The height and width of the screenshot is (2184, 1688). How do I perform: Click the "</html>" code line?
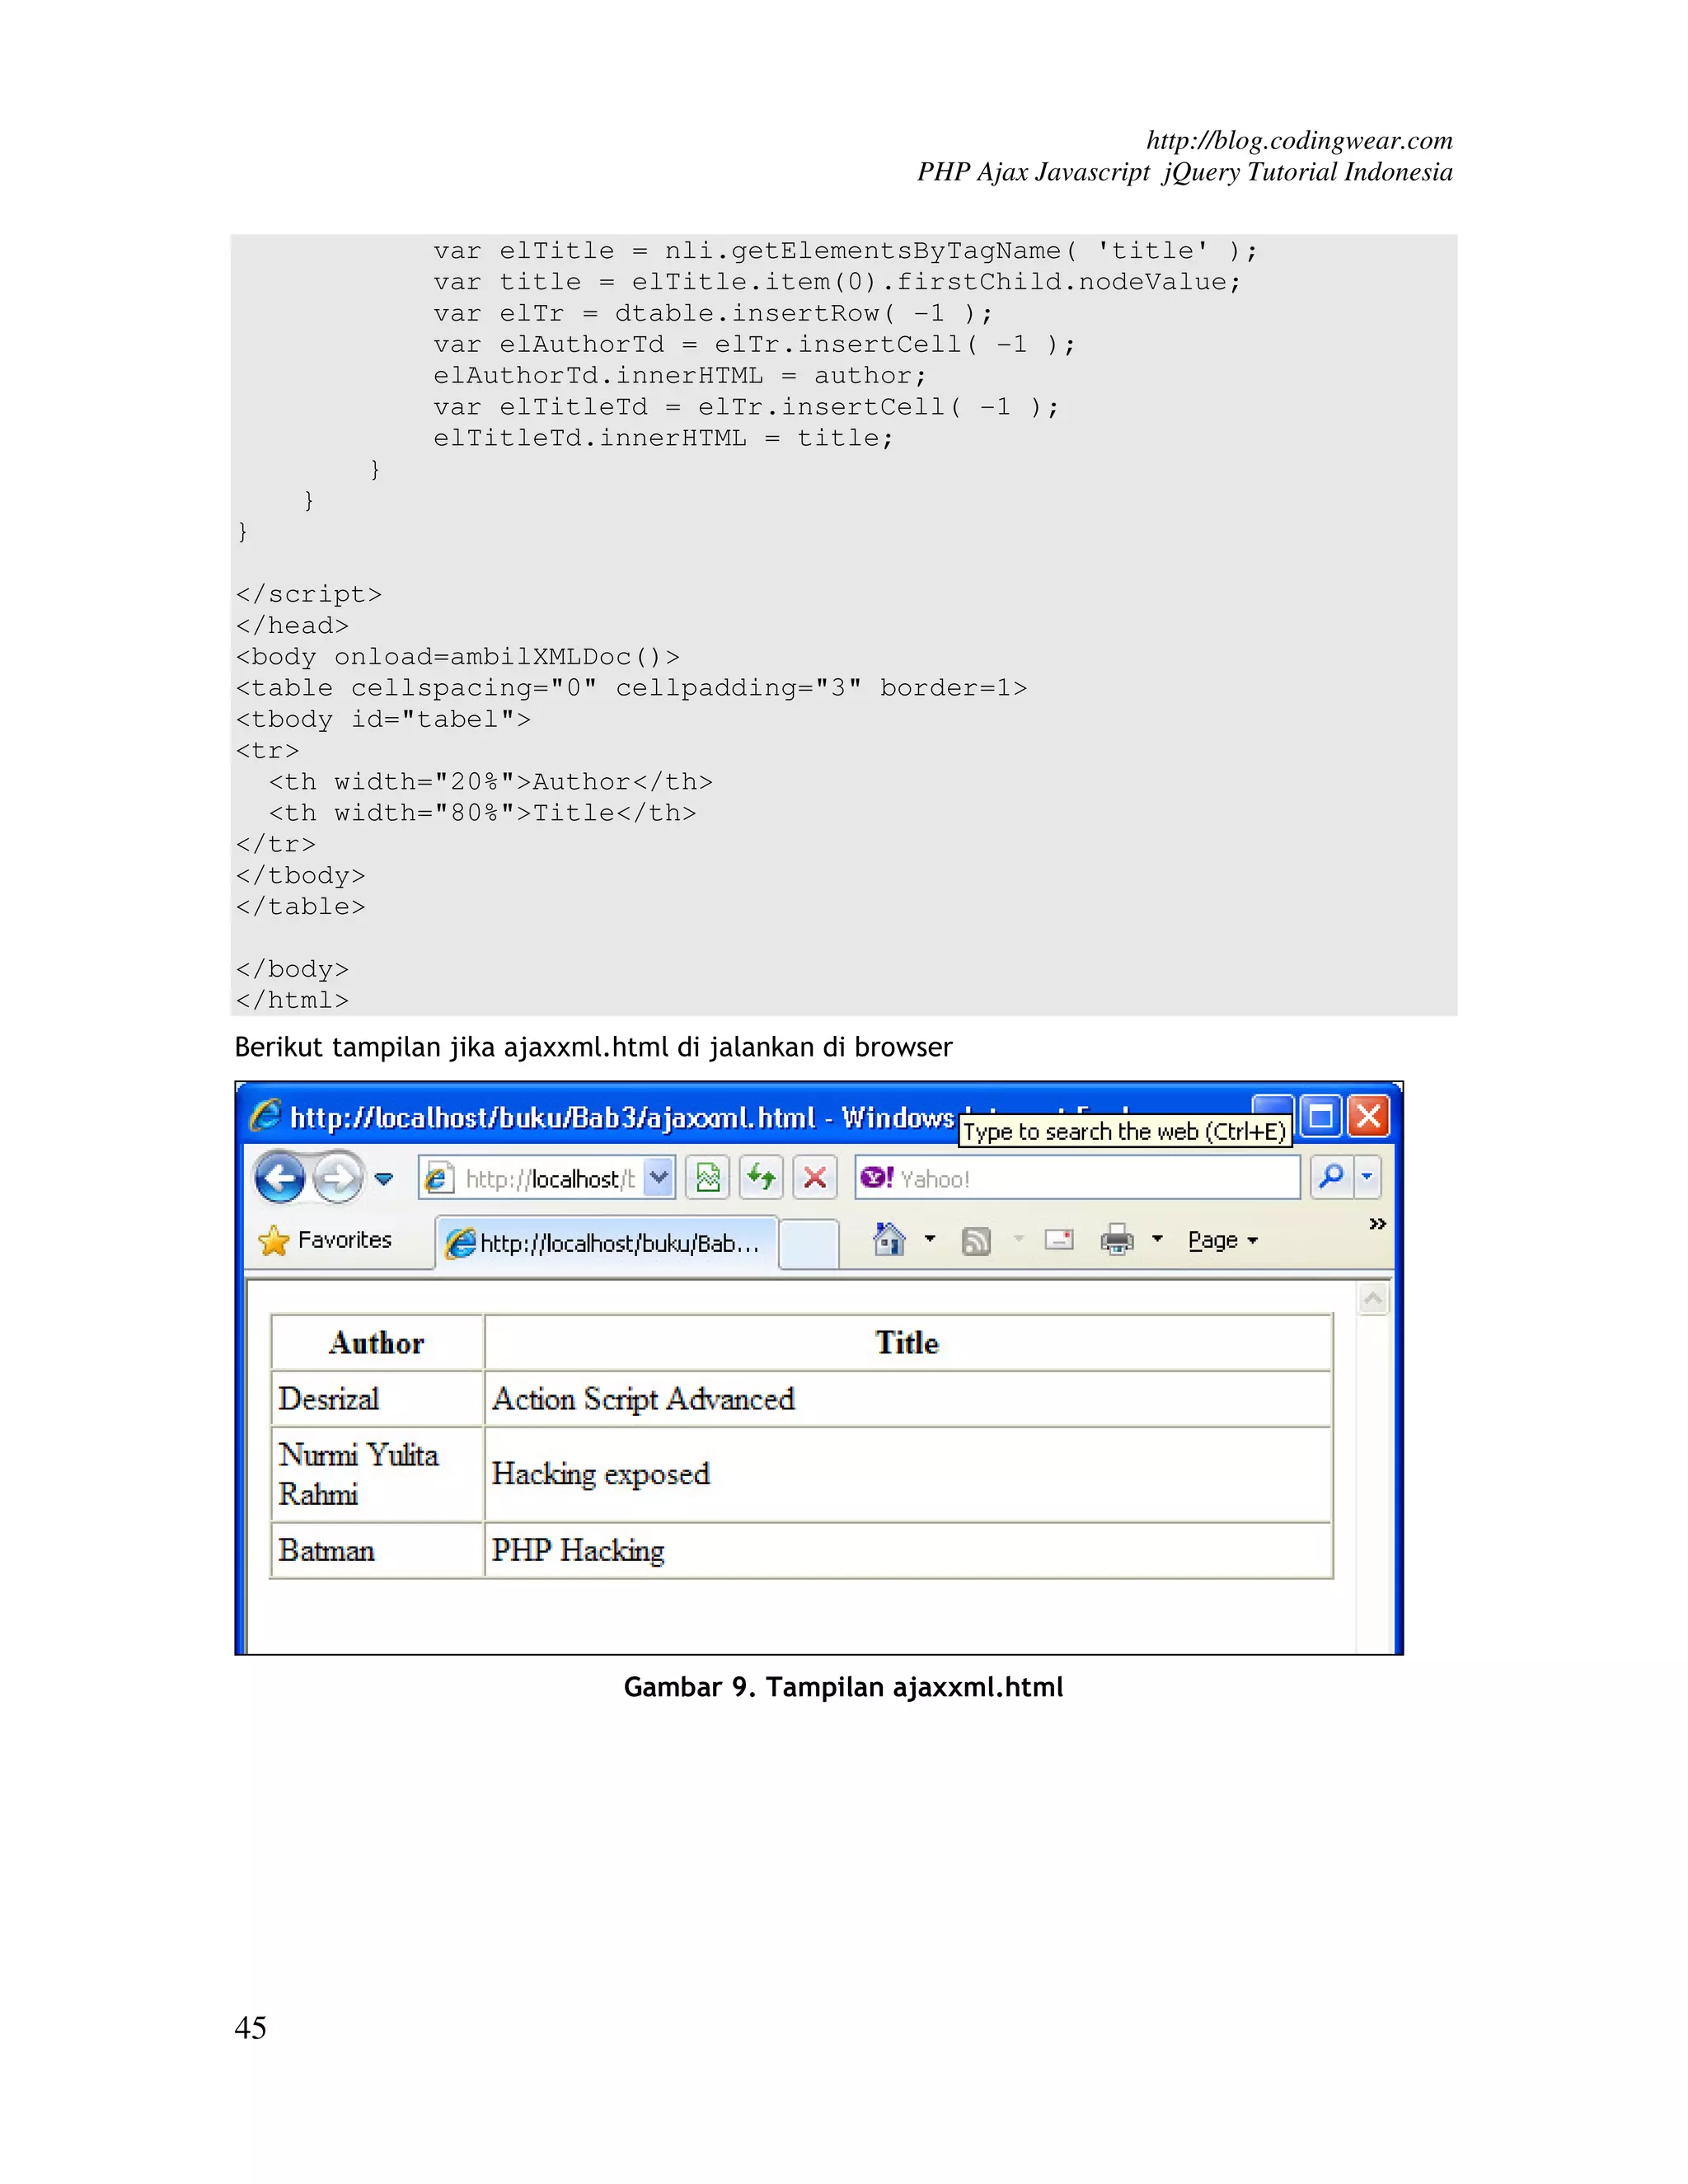pos(292,1000)
